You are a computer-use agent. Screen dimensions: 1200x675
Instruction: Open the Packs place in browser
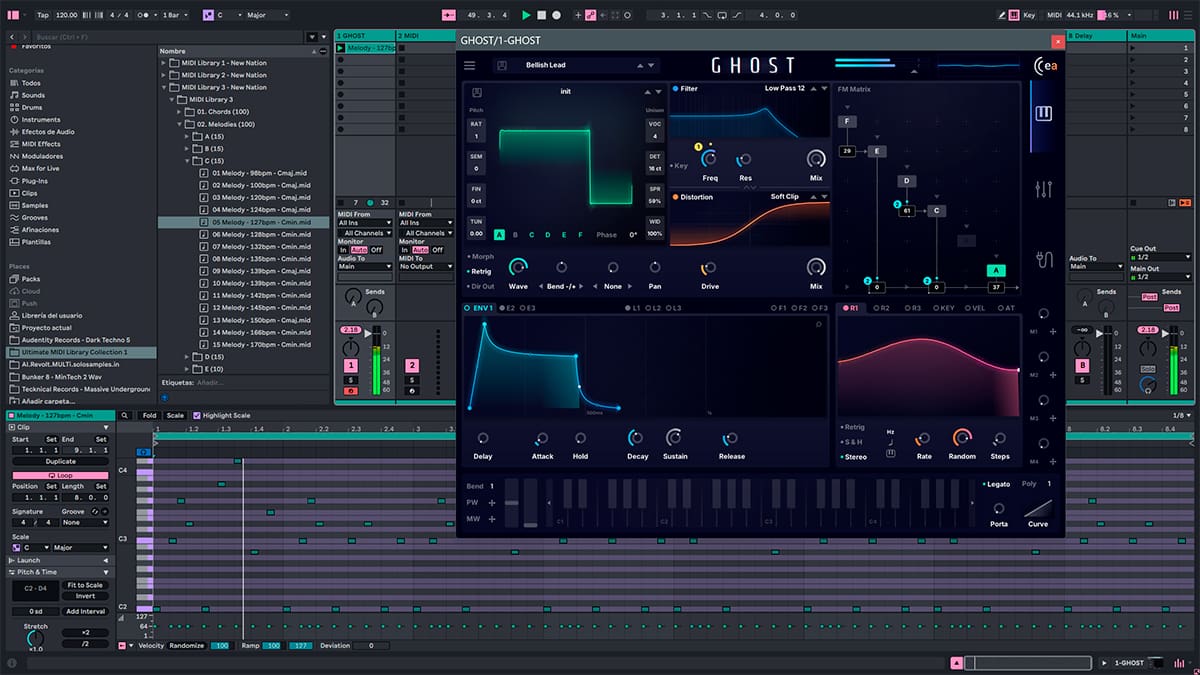point(31,279)
